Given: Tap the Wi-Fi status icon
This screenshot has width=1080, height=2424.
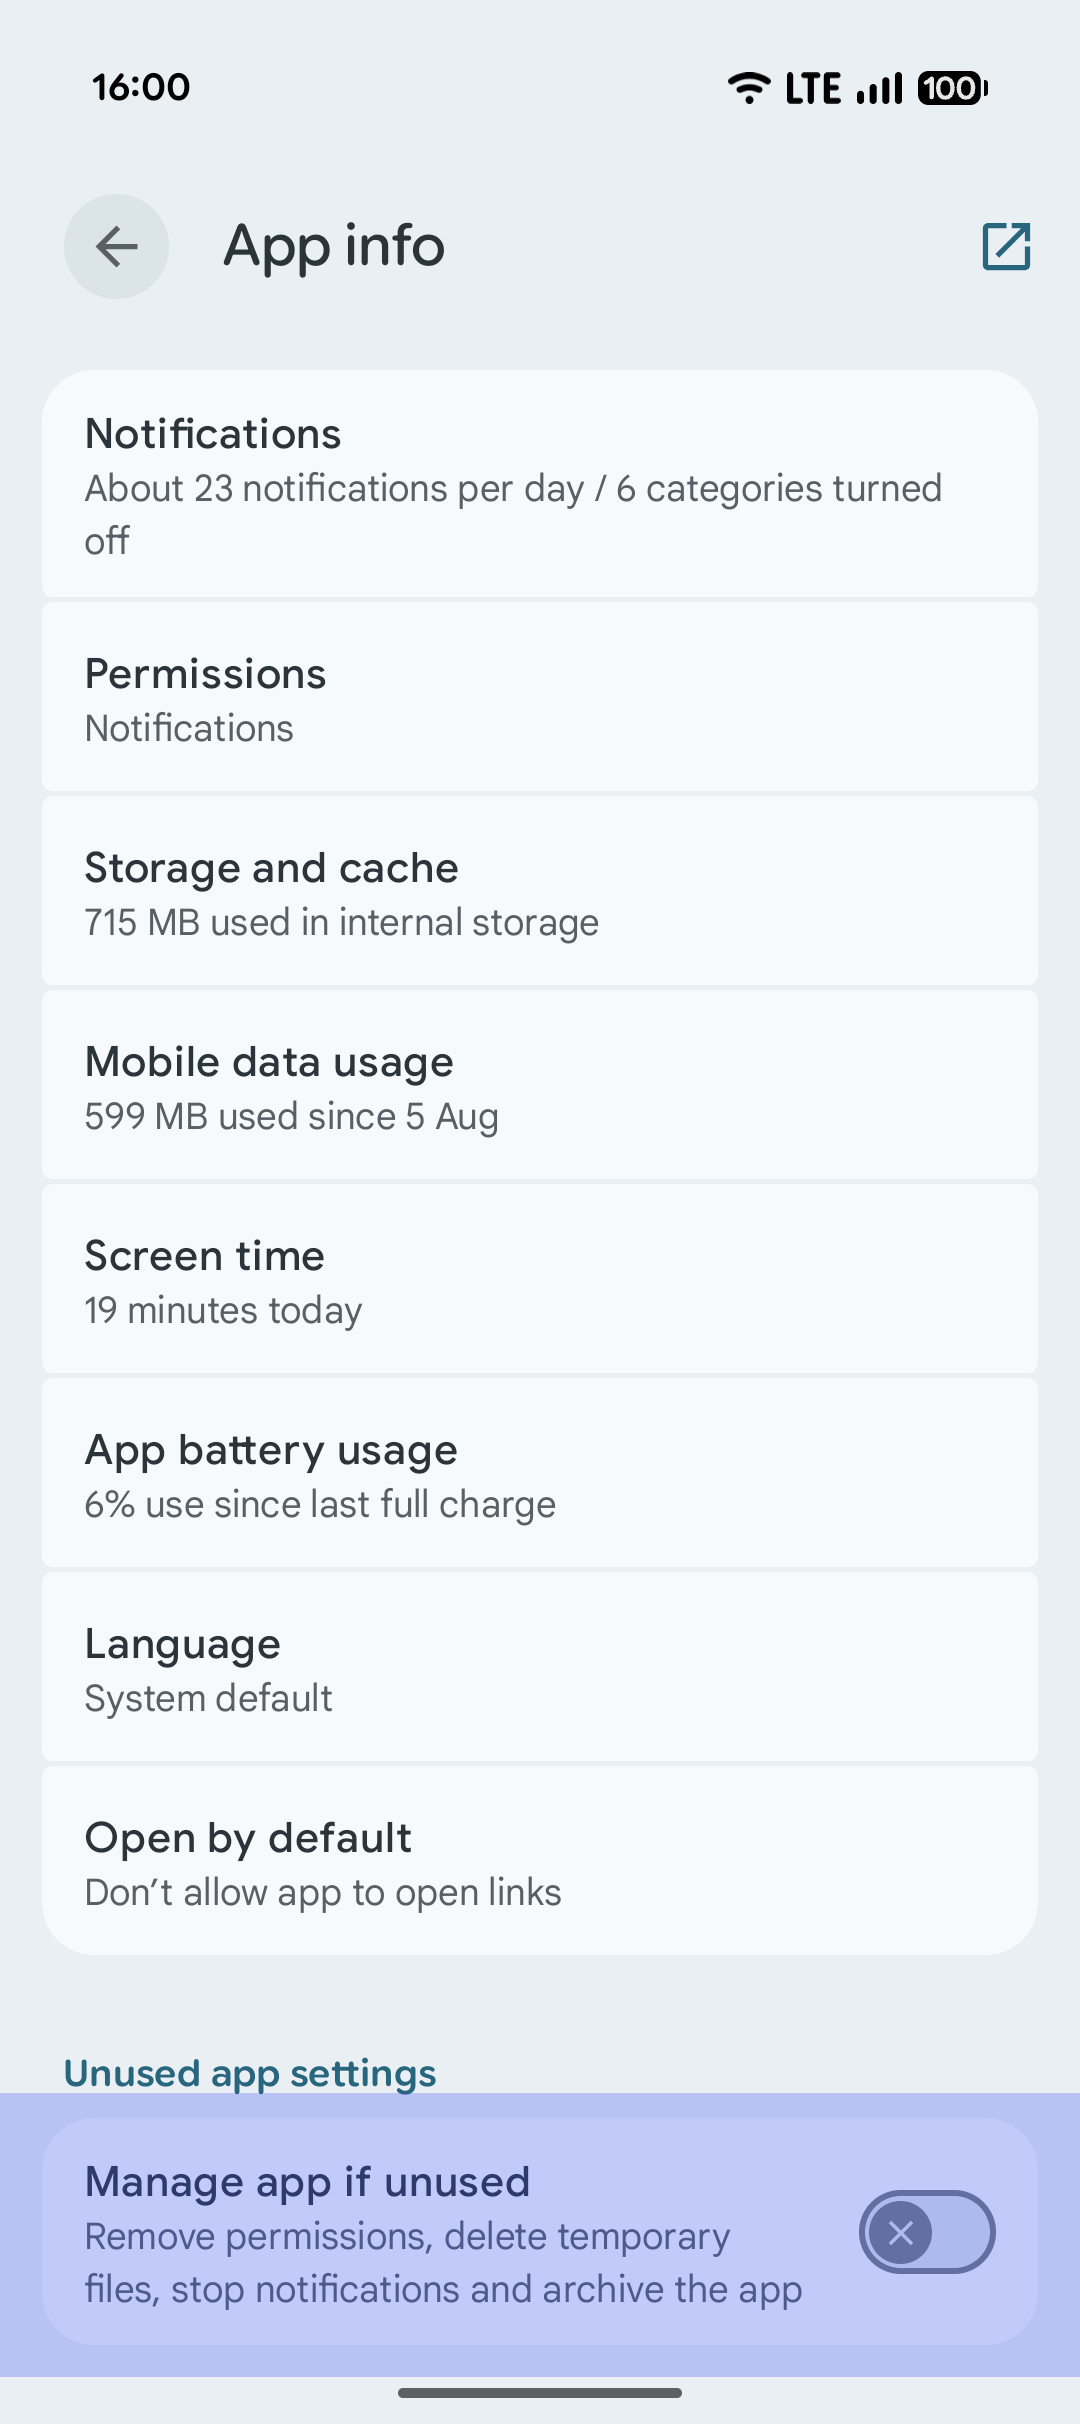Looking at the screenshot, I should pos(748,88).
